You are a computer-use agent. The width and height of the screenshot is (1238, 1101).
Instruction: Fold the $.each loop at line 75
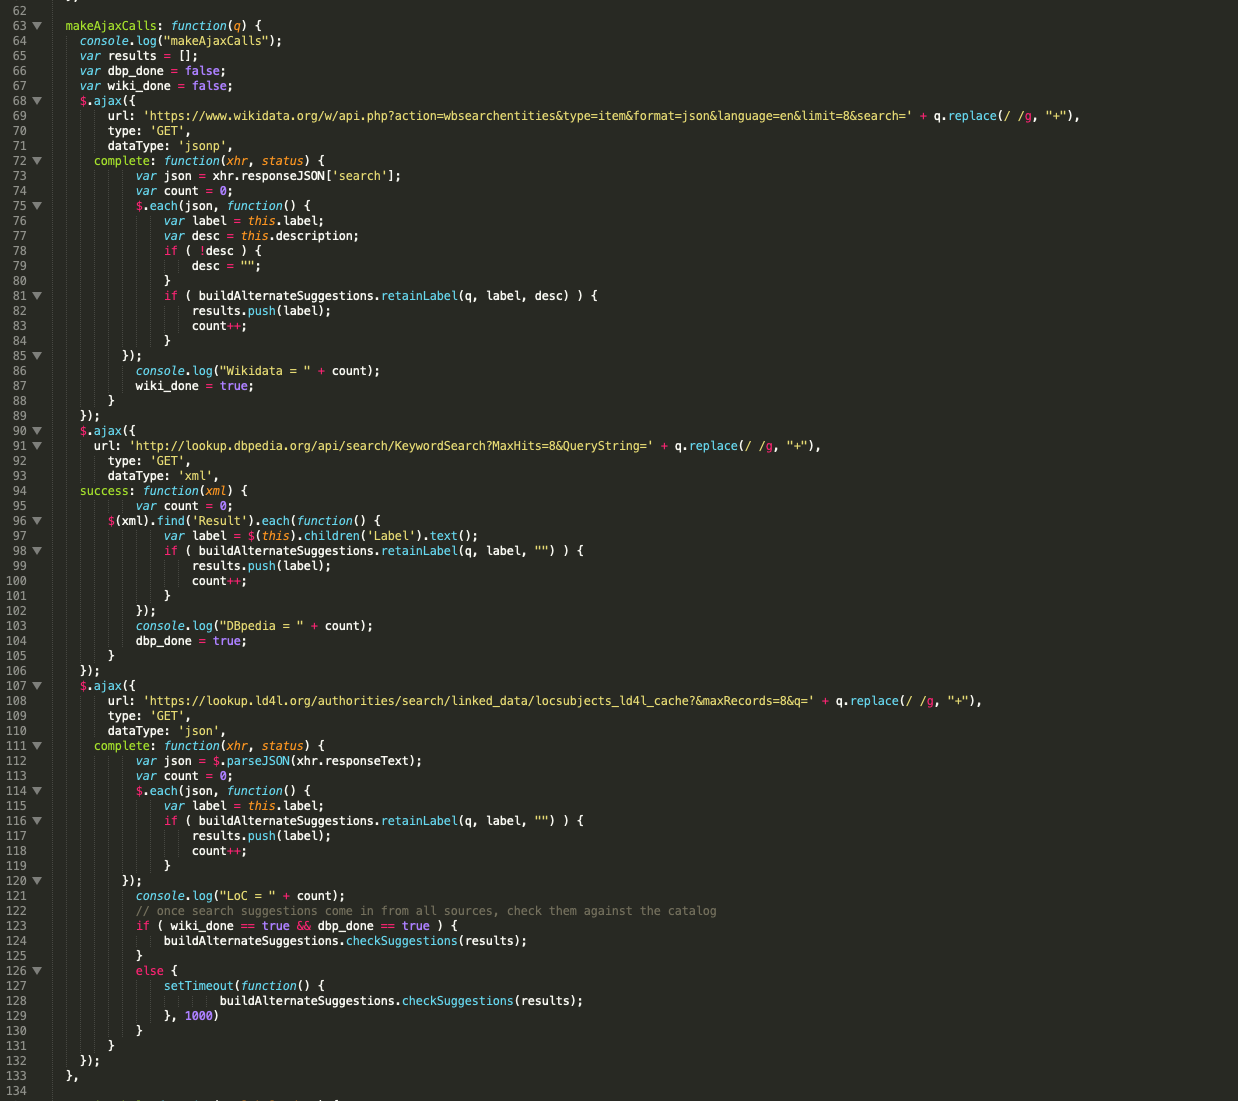(x=37, y=206)
